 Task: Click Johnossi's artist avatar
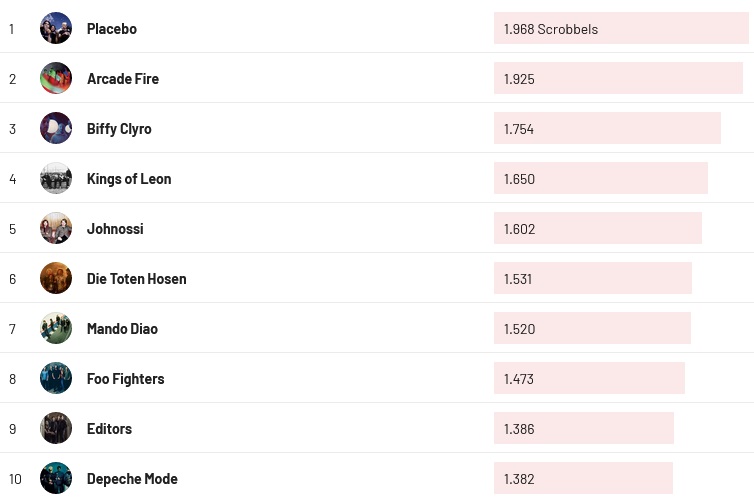pos(56,228)
